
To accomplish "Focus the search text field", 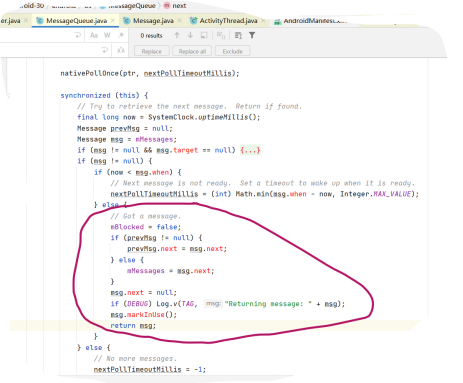I will 37,35.
